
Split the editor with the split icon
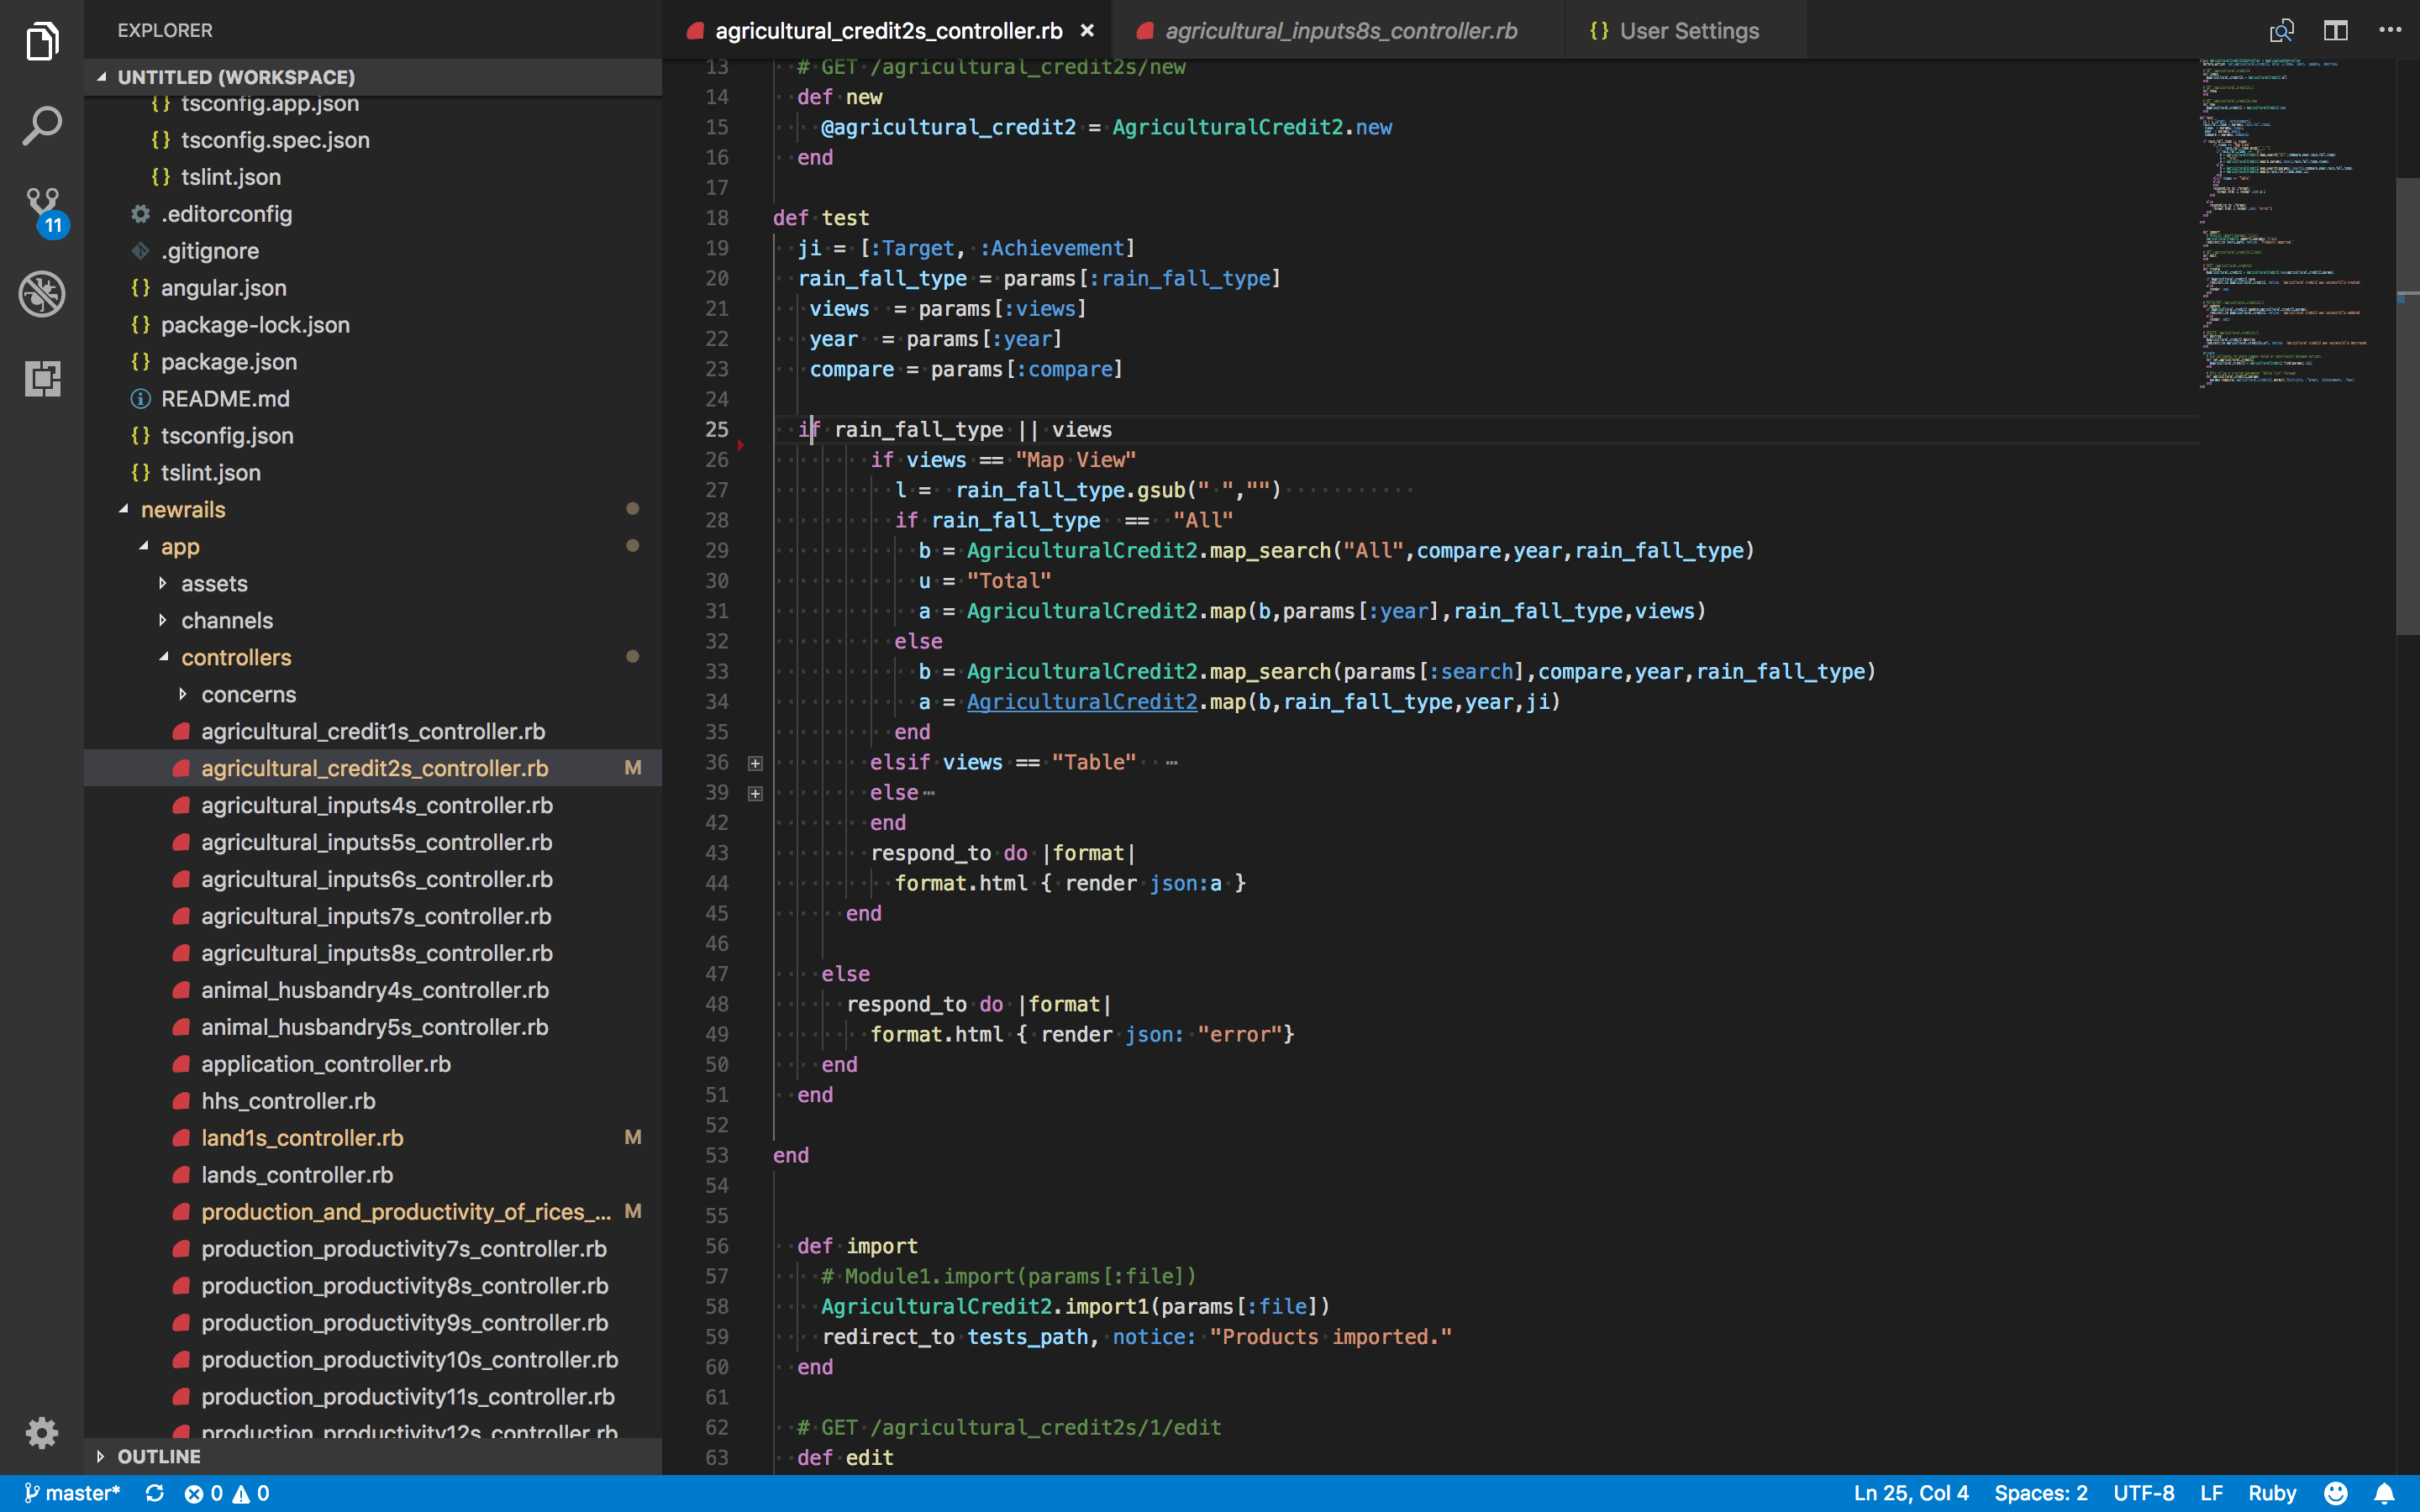coord(2335,31)
